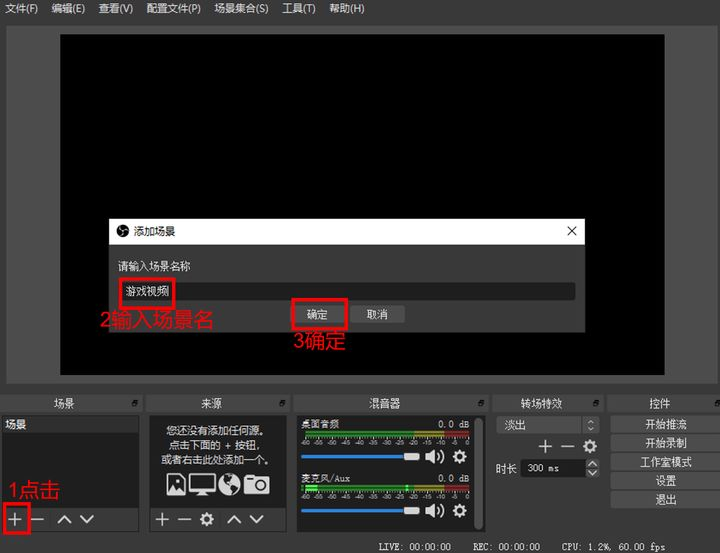
Task: Move the source up in the 来源 panel
Action: point(234,519)
